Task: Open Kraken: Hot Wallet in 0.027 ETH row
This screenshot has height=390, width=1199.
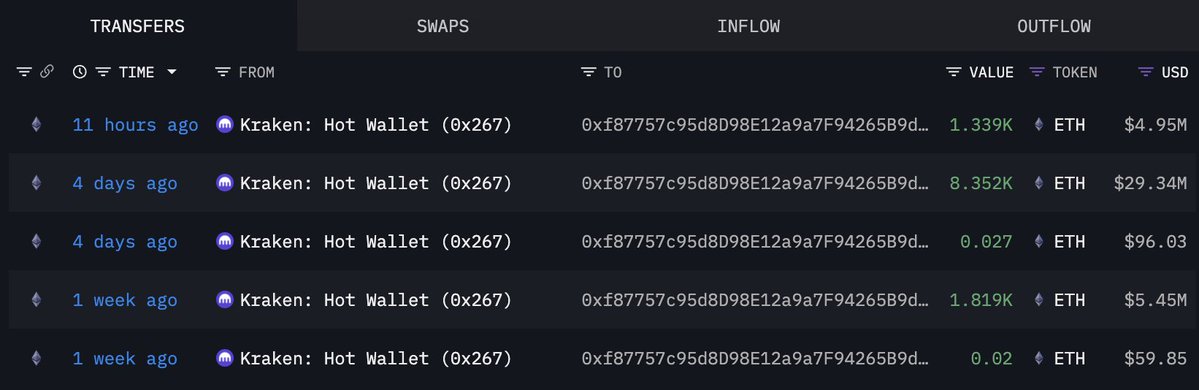Action: point(375,242)
